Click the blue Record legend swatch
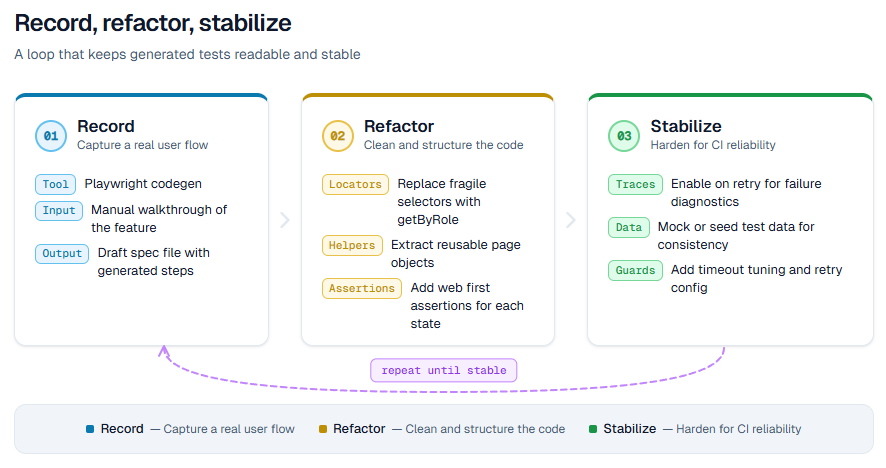 pos(90,429)
